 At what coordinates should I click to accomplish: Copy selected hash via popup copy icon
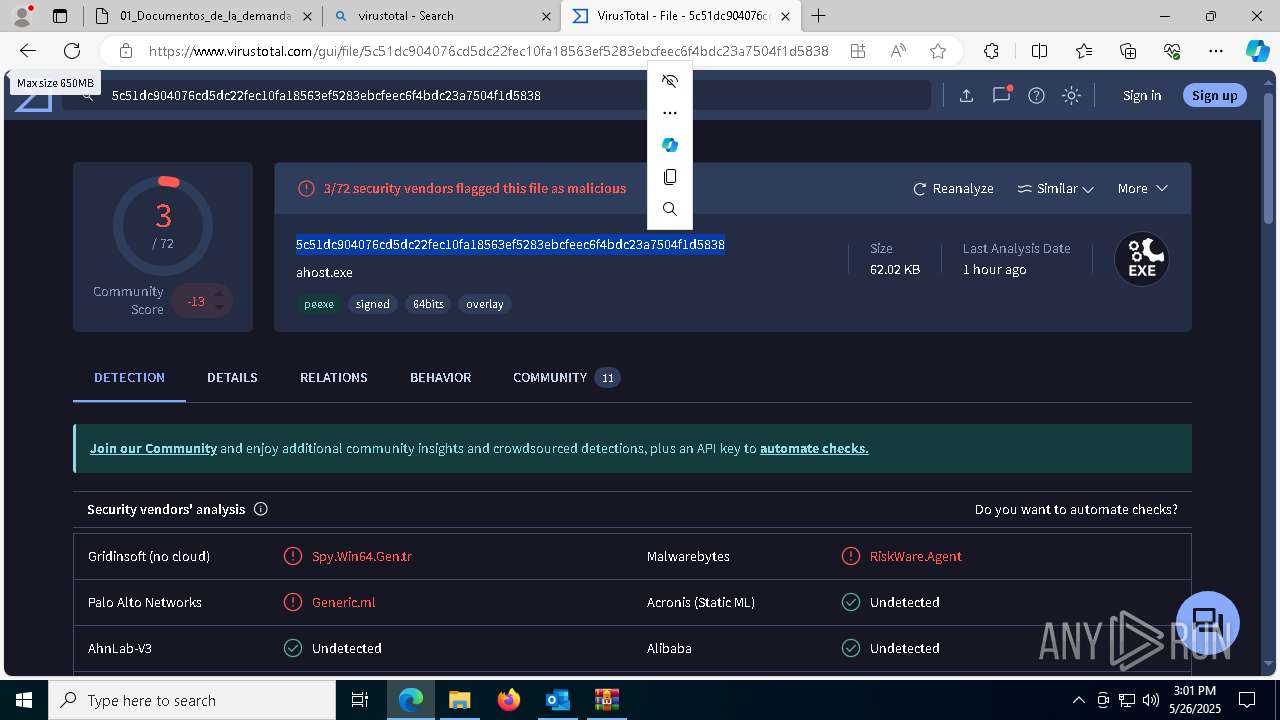(x=670, y=177)
